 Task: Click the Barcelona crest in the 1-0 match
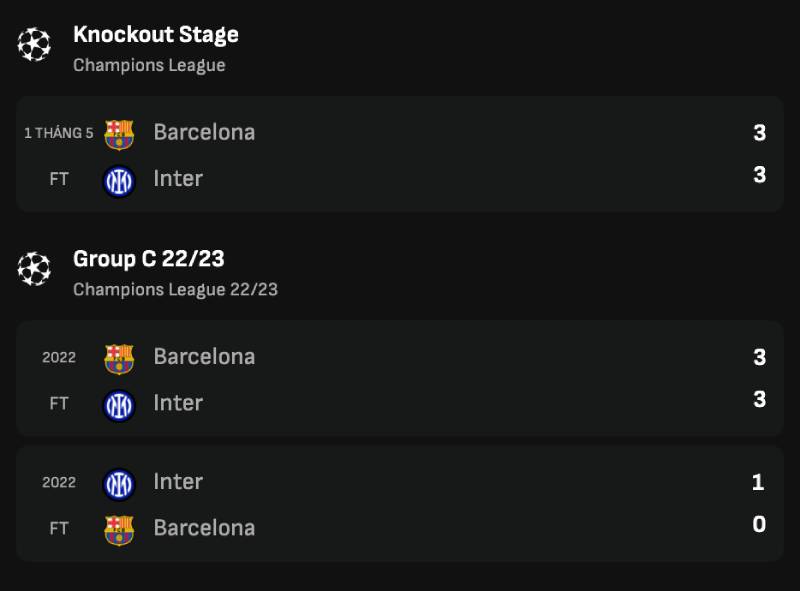pos(119,530)
